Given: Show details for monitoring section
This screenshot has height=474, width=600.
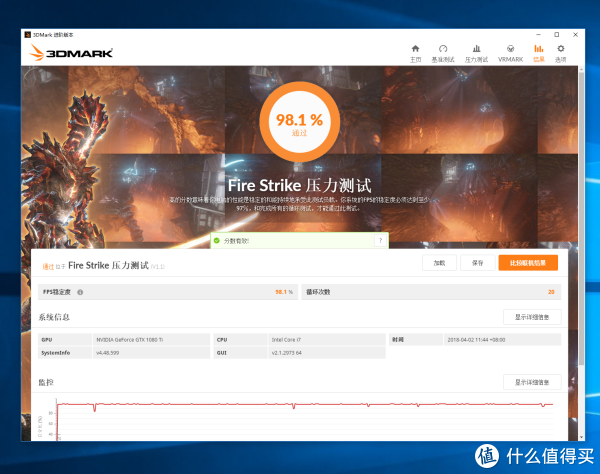Looking at the screenshot, I should [532, 382].
